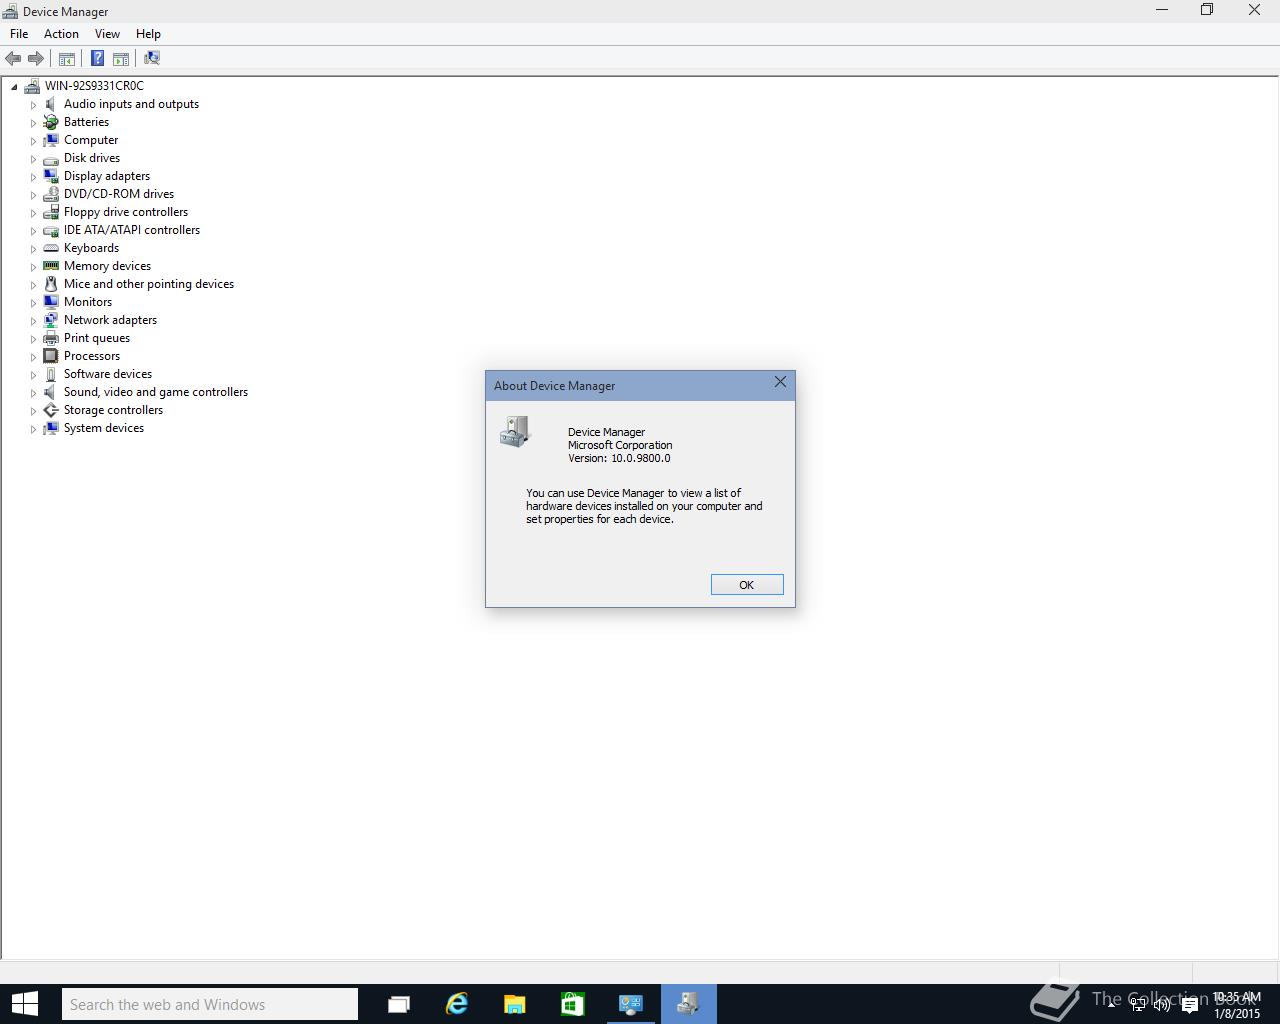
Task: Click the Device Manager icon in About dialog
Action: pos(514,432)
